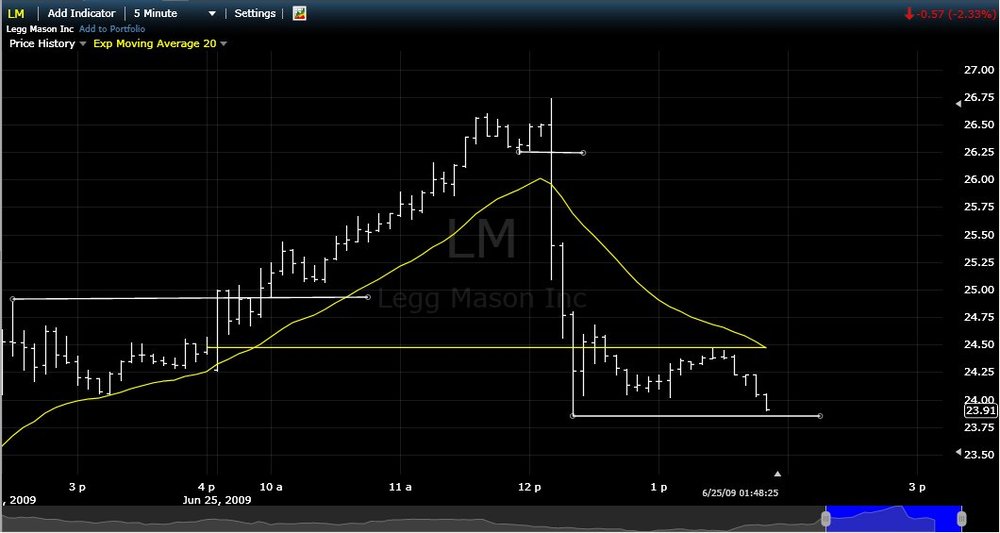Click the 11 a time axis label
Screen dimensions: 1000x533
coord(401,488)
